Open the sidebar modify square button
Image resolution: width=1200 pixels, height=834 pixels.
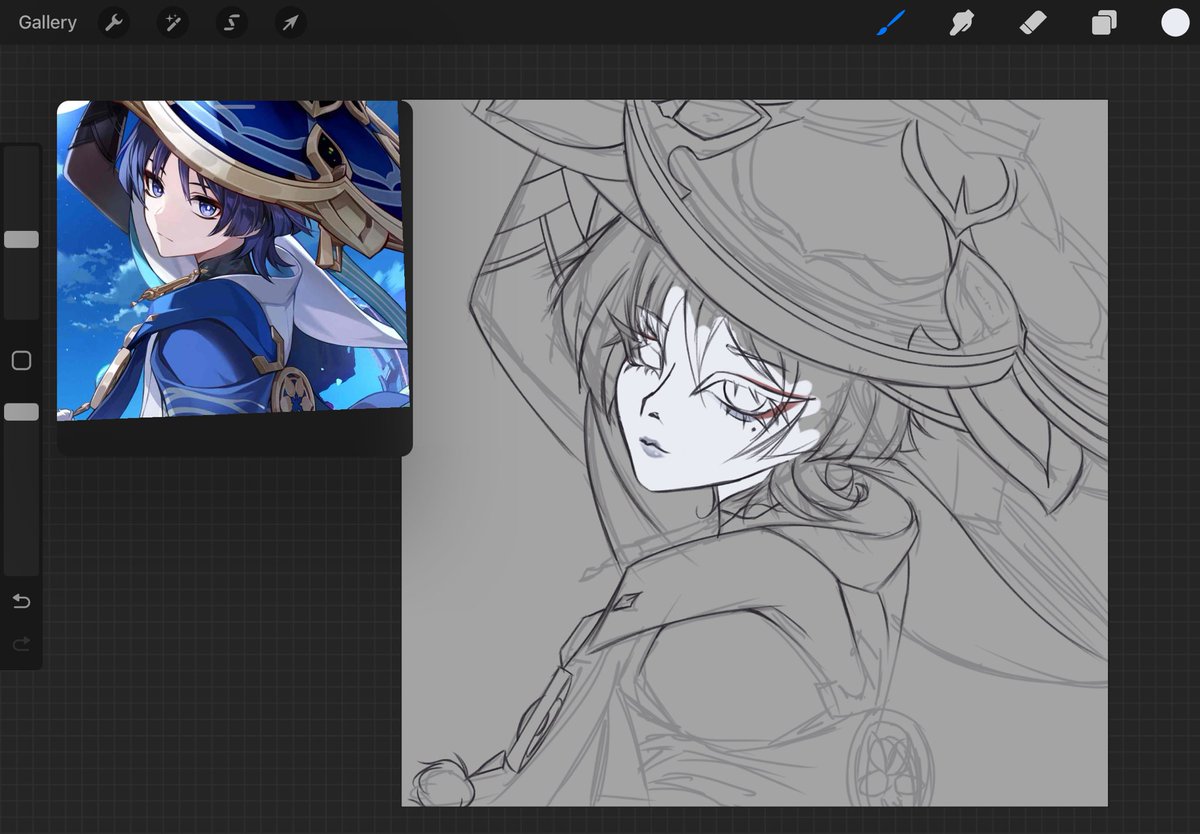[x=21, y=360]
